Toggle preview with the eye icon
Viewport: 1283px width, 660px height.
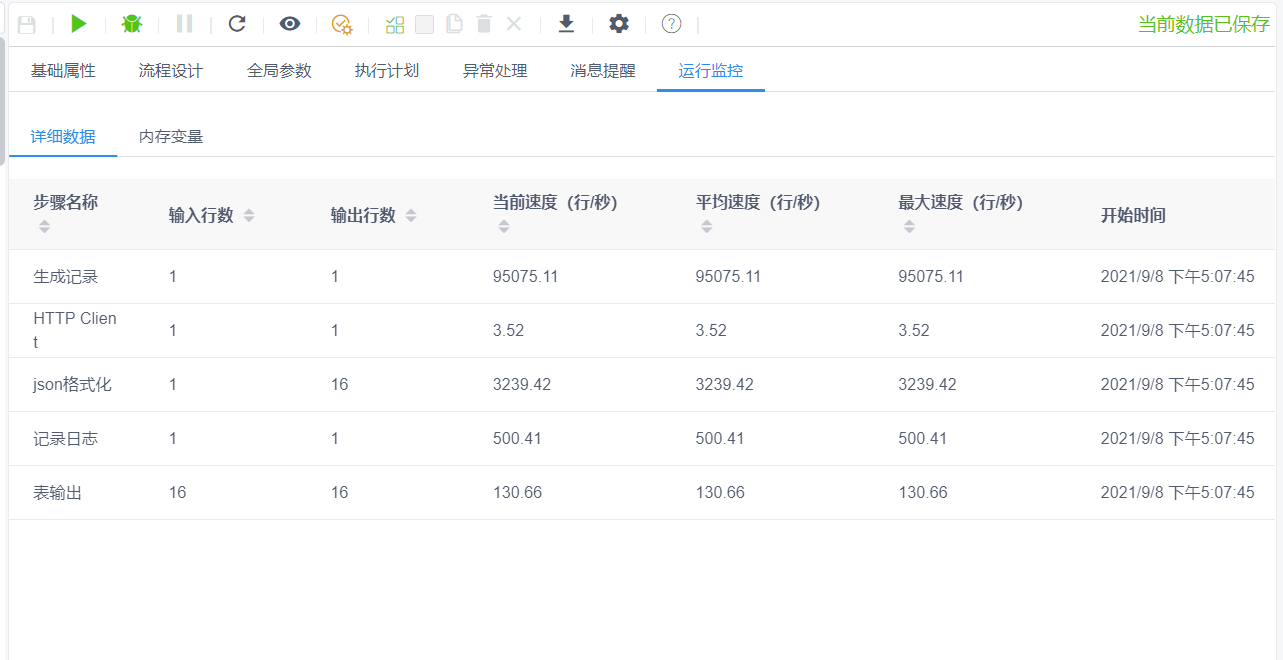tap(290, 24)
